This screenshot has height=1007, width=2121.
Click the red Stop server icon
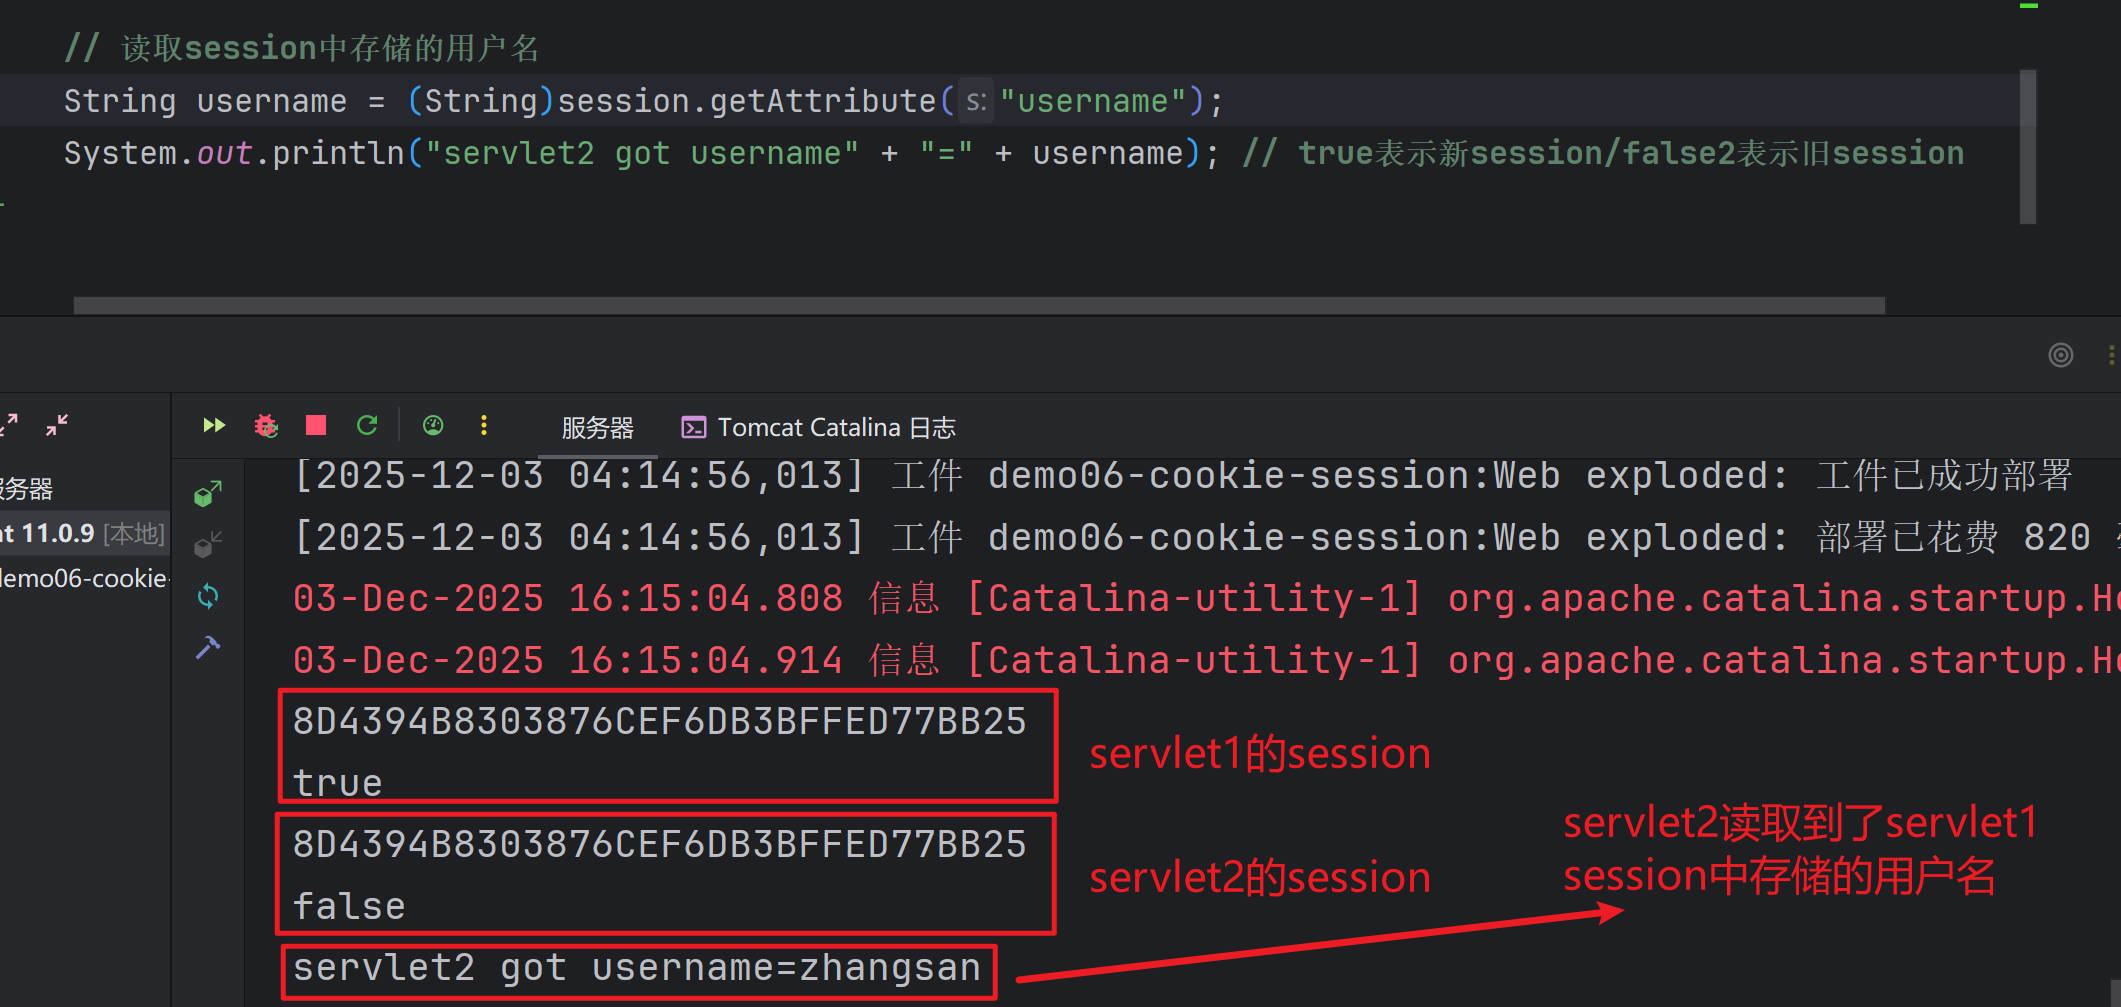(x=315, y=425)
